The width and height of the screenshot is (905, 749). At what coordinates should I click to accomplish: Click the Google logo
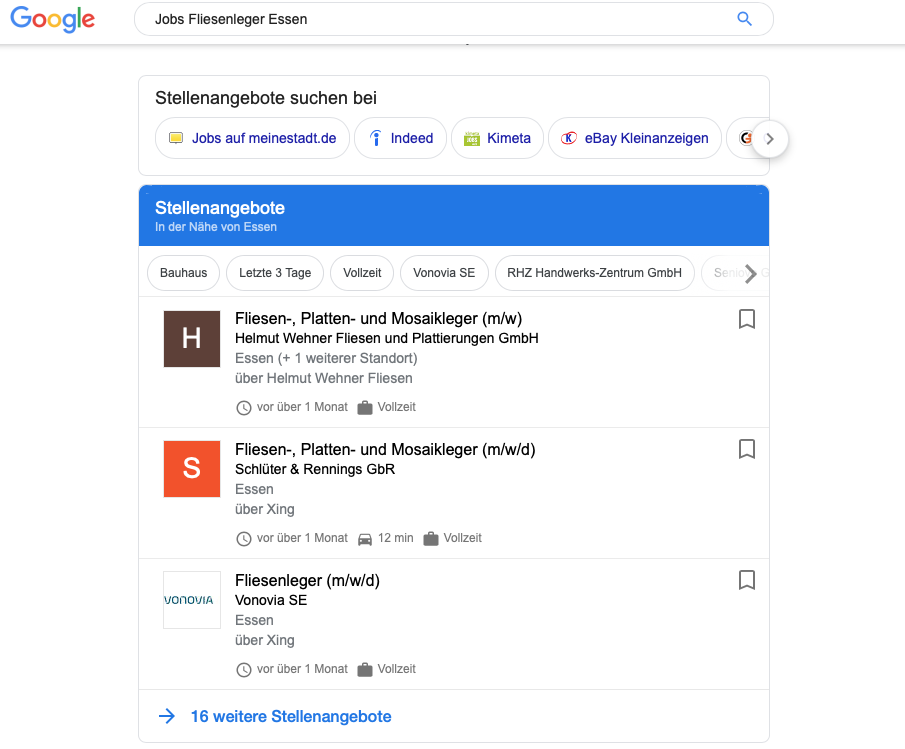53,19
